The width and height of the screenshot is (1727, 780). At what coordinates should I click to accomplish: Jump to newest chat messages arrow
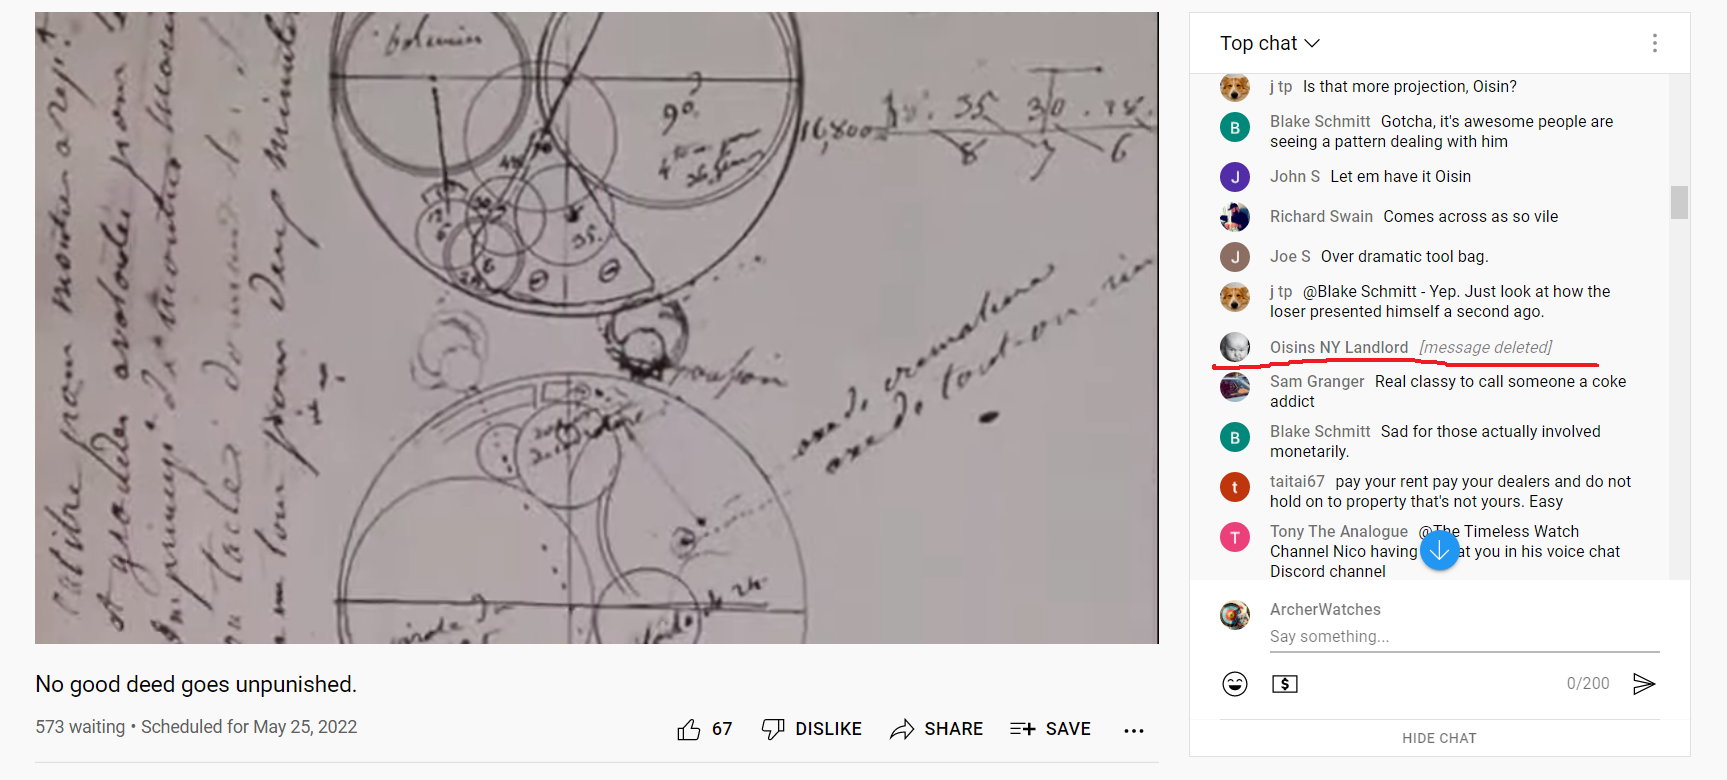coord(1440,550)
